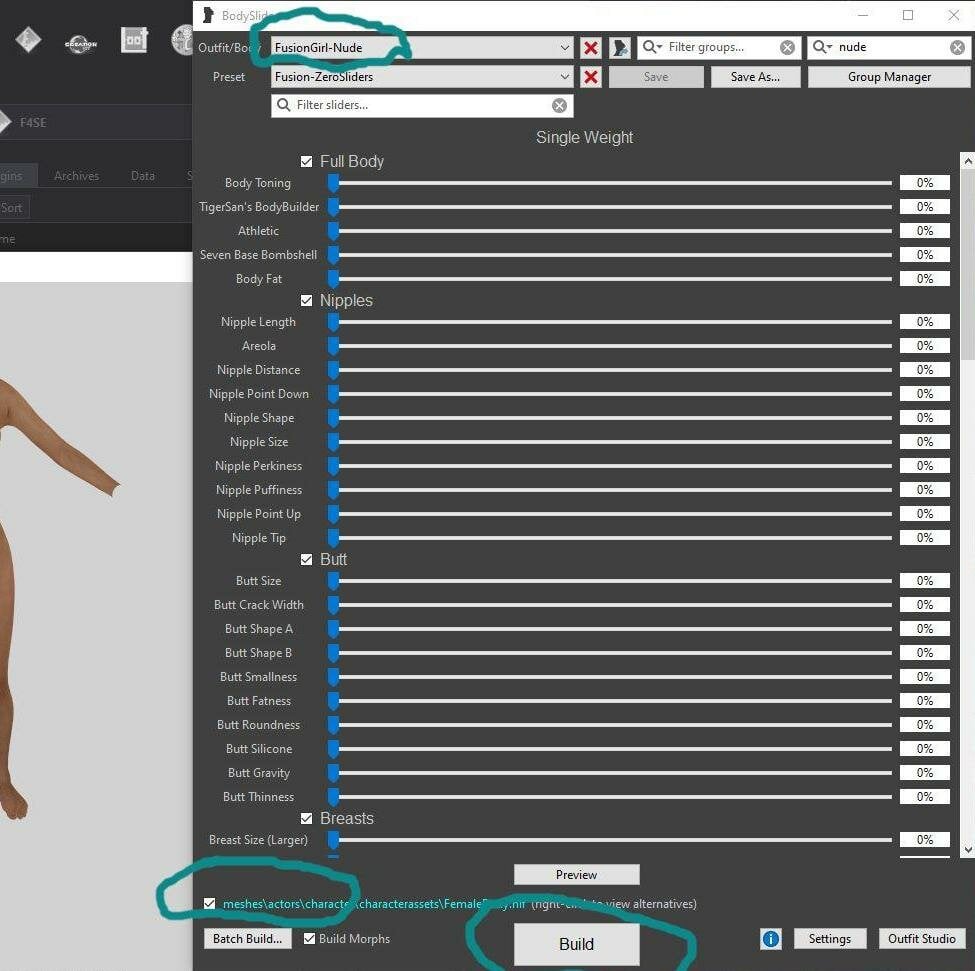This screenshot has width=975, height=971.
Task: Click slider list scrollbar up arrow
Action: (x=968, y=161)
